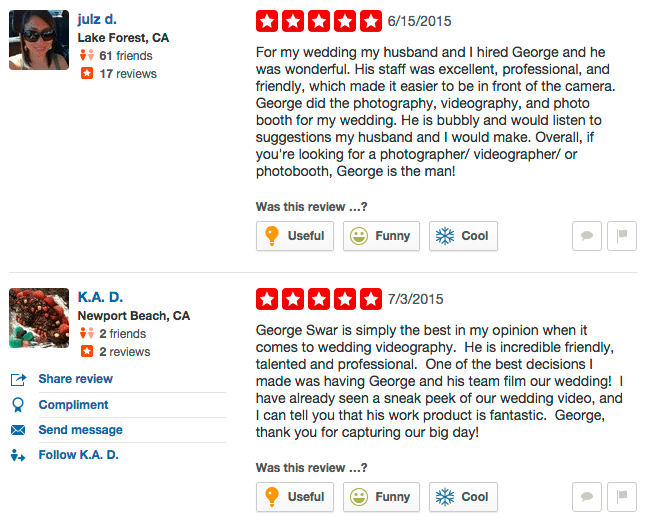Select Share review link

(75, 379)
